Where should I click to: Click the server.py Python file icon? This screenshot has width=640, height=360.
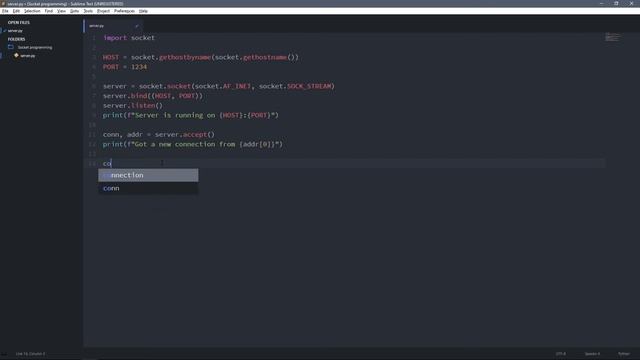coord(16,56)
